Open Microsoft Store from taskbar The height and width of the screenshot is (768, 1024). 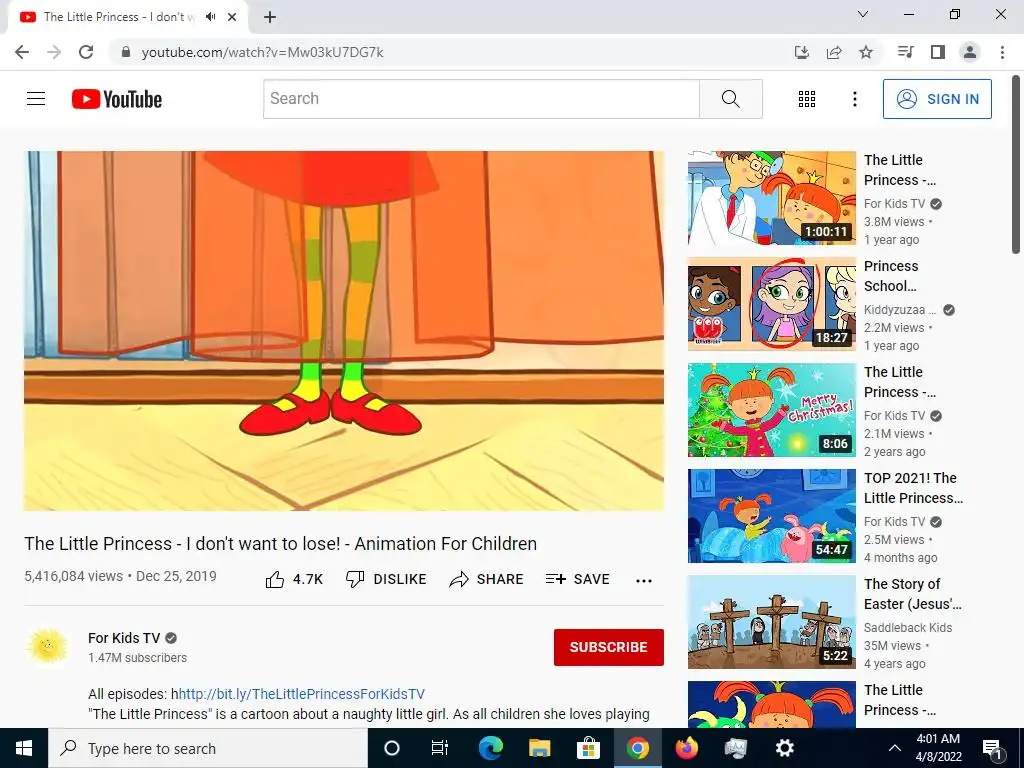point(588,748)
